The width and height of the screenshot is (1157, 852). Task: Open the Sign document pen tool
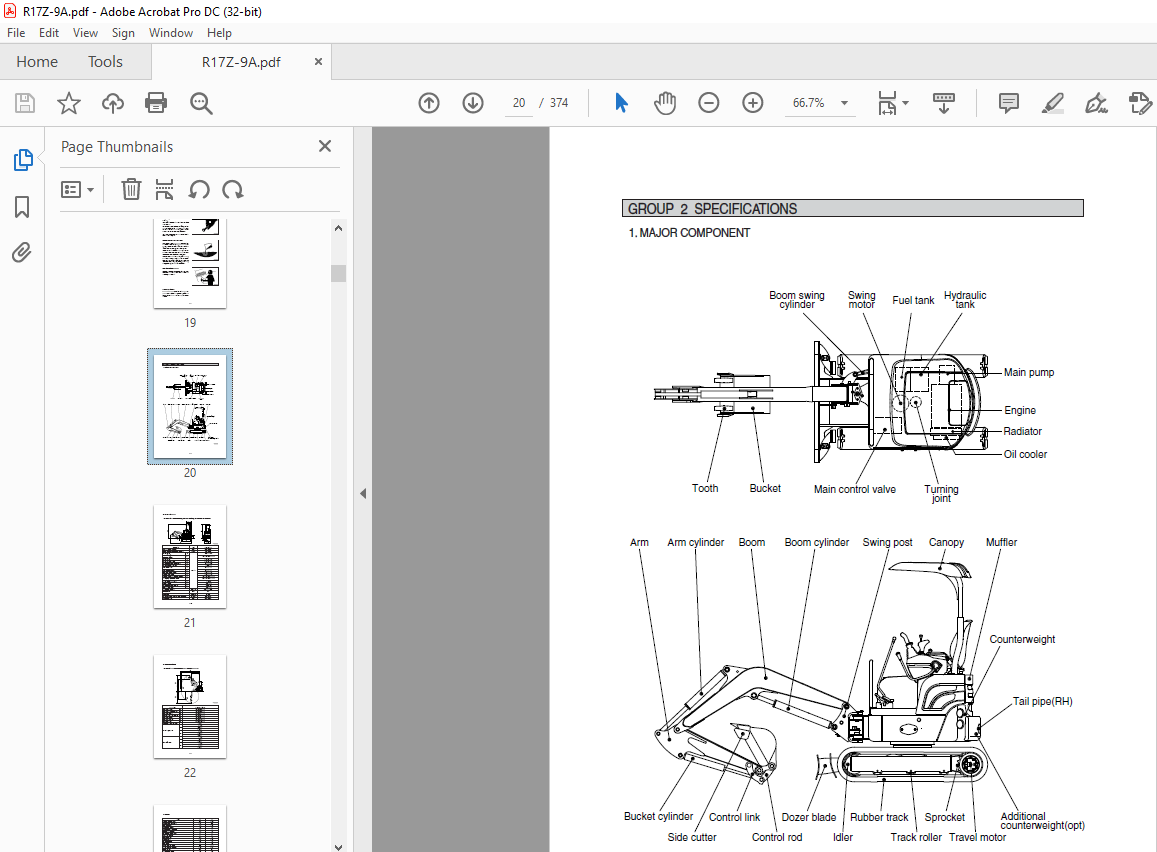(1096, 103)
